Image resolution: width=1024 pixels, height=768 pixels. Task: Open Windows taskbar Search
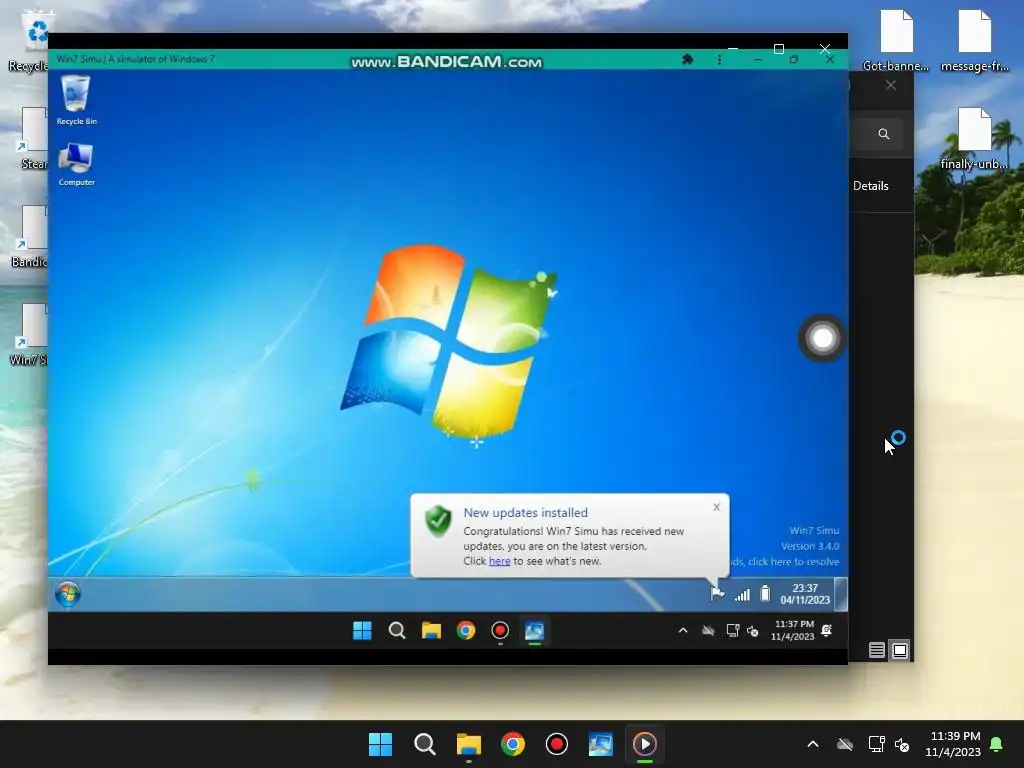(424, 744)
